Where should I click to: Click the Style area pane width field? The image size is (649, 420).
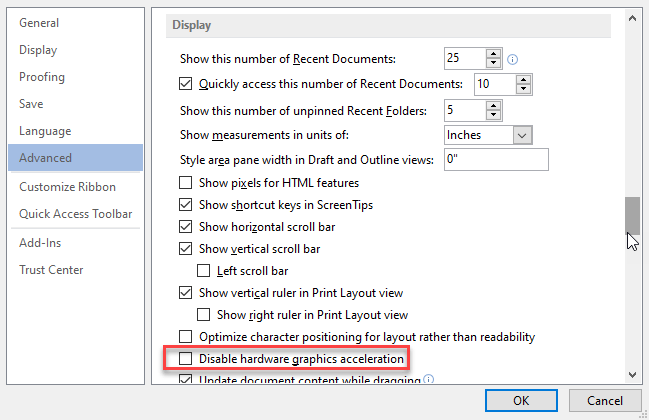point(496,159)
